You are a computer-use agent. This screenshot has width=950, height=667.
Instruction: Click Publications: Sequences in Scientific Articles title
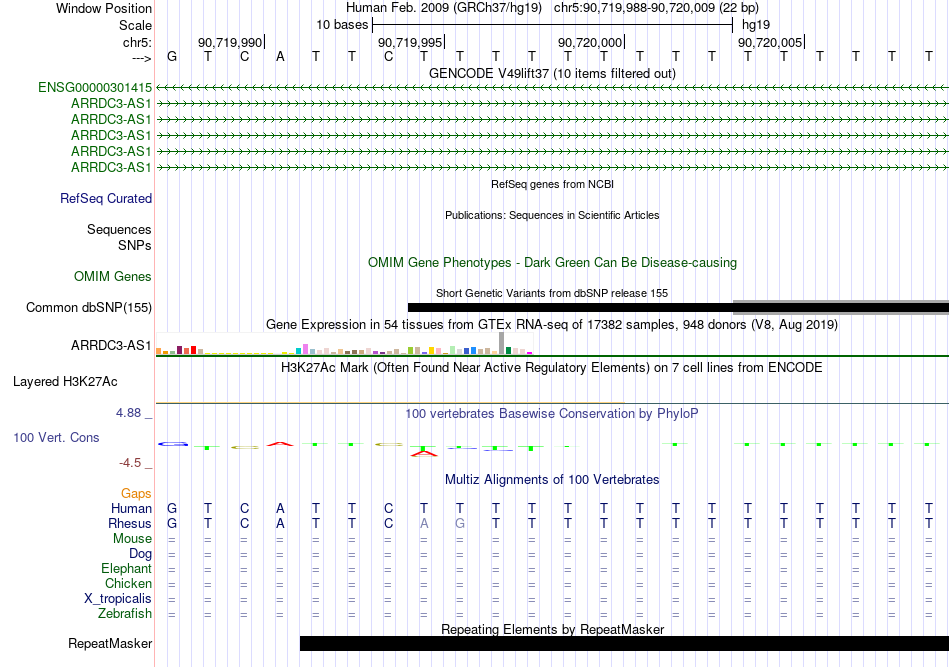pyautogui.click(x=552, y=215)
